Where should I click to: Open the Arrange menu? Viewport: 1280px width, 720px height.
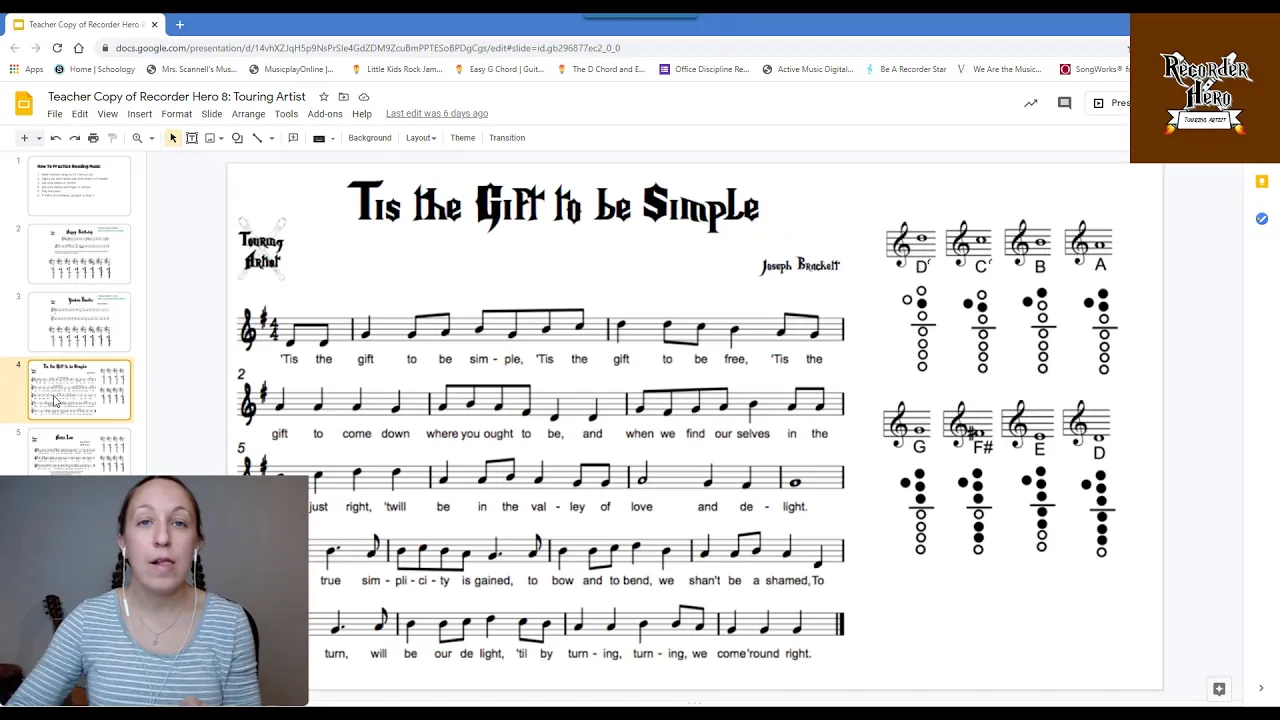[x=249, y=114]
